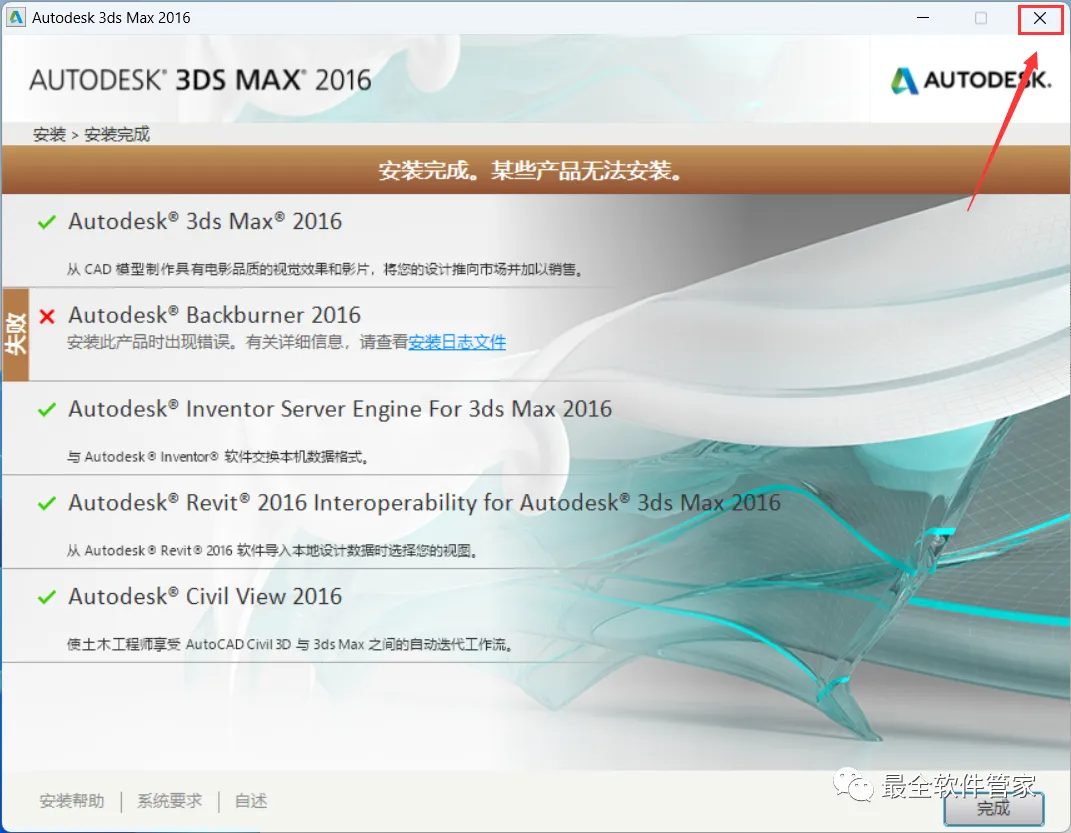Click the 从 Autodesk Revit 2016 软件导入 description
Screen dimensions: 1071x833
pyautogui.click(x=272, y=550)
